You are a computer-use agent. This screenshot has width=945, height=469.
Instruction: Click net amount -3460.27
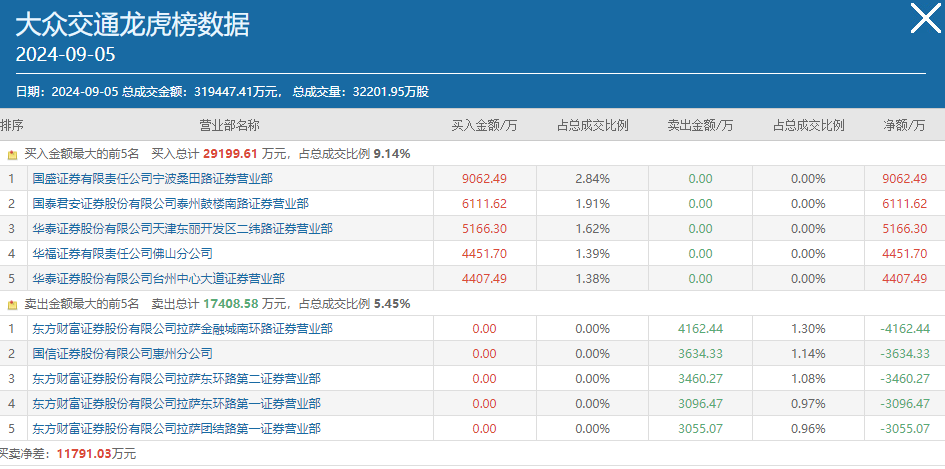(905, 379)
